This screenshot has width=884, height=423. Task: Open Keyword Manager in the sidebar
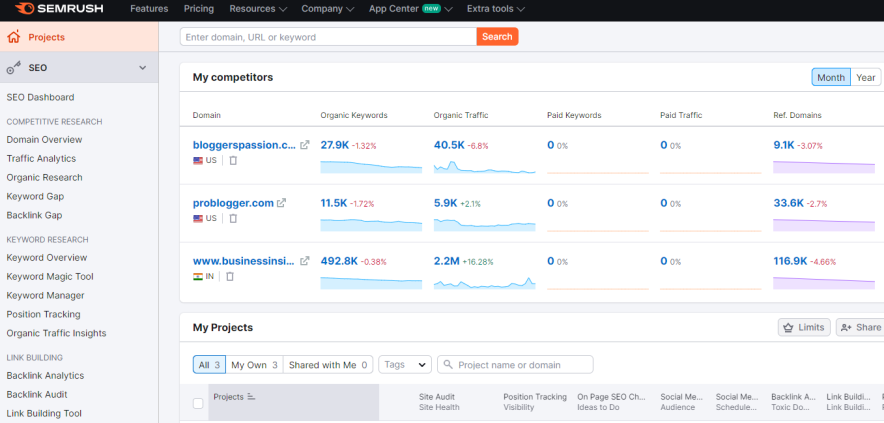(45, 295)
